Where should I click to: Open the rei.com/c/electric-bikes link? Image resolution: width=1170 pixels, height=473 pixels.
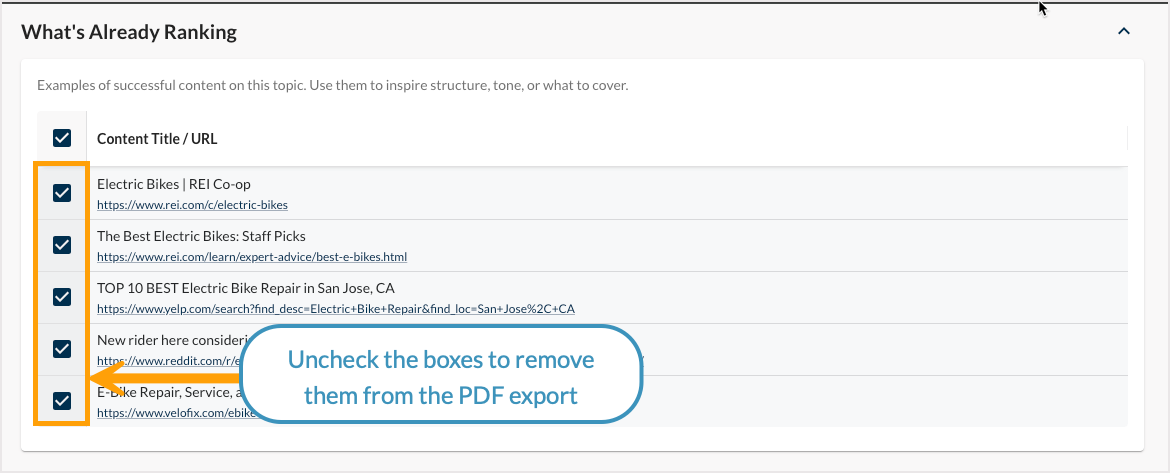(192, 205)
